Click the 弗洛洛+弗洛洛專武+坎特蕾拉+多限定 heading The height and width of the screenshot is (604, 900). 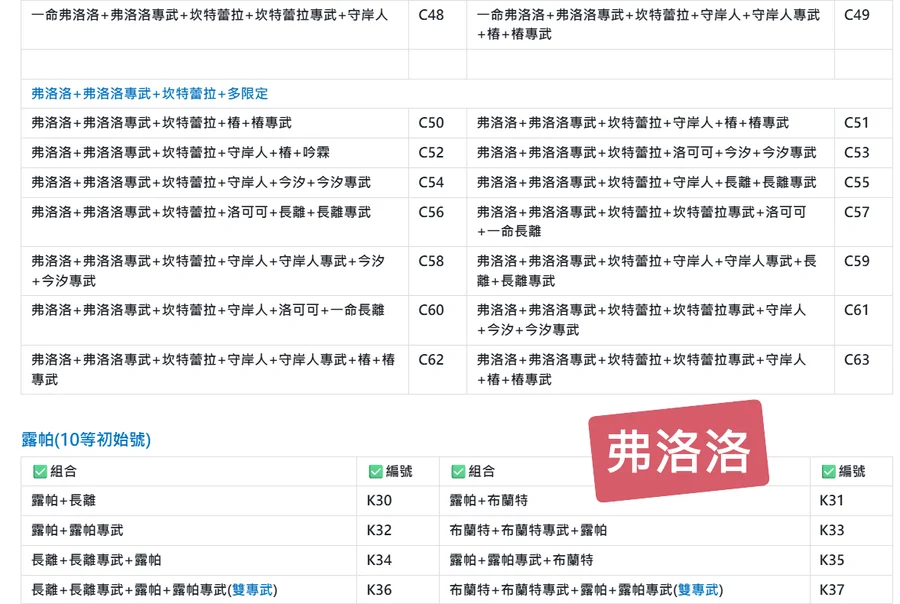[150, 94]
